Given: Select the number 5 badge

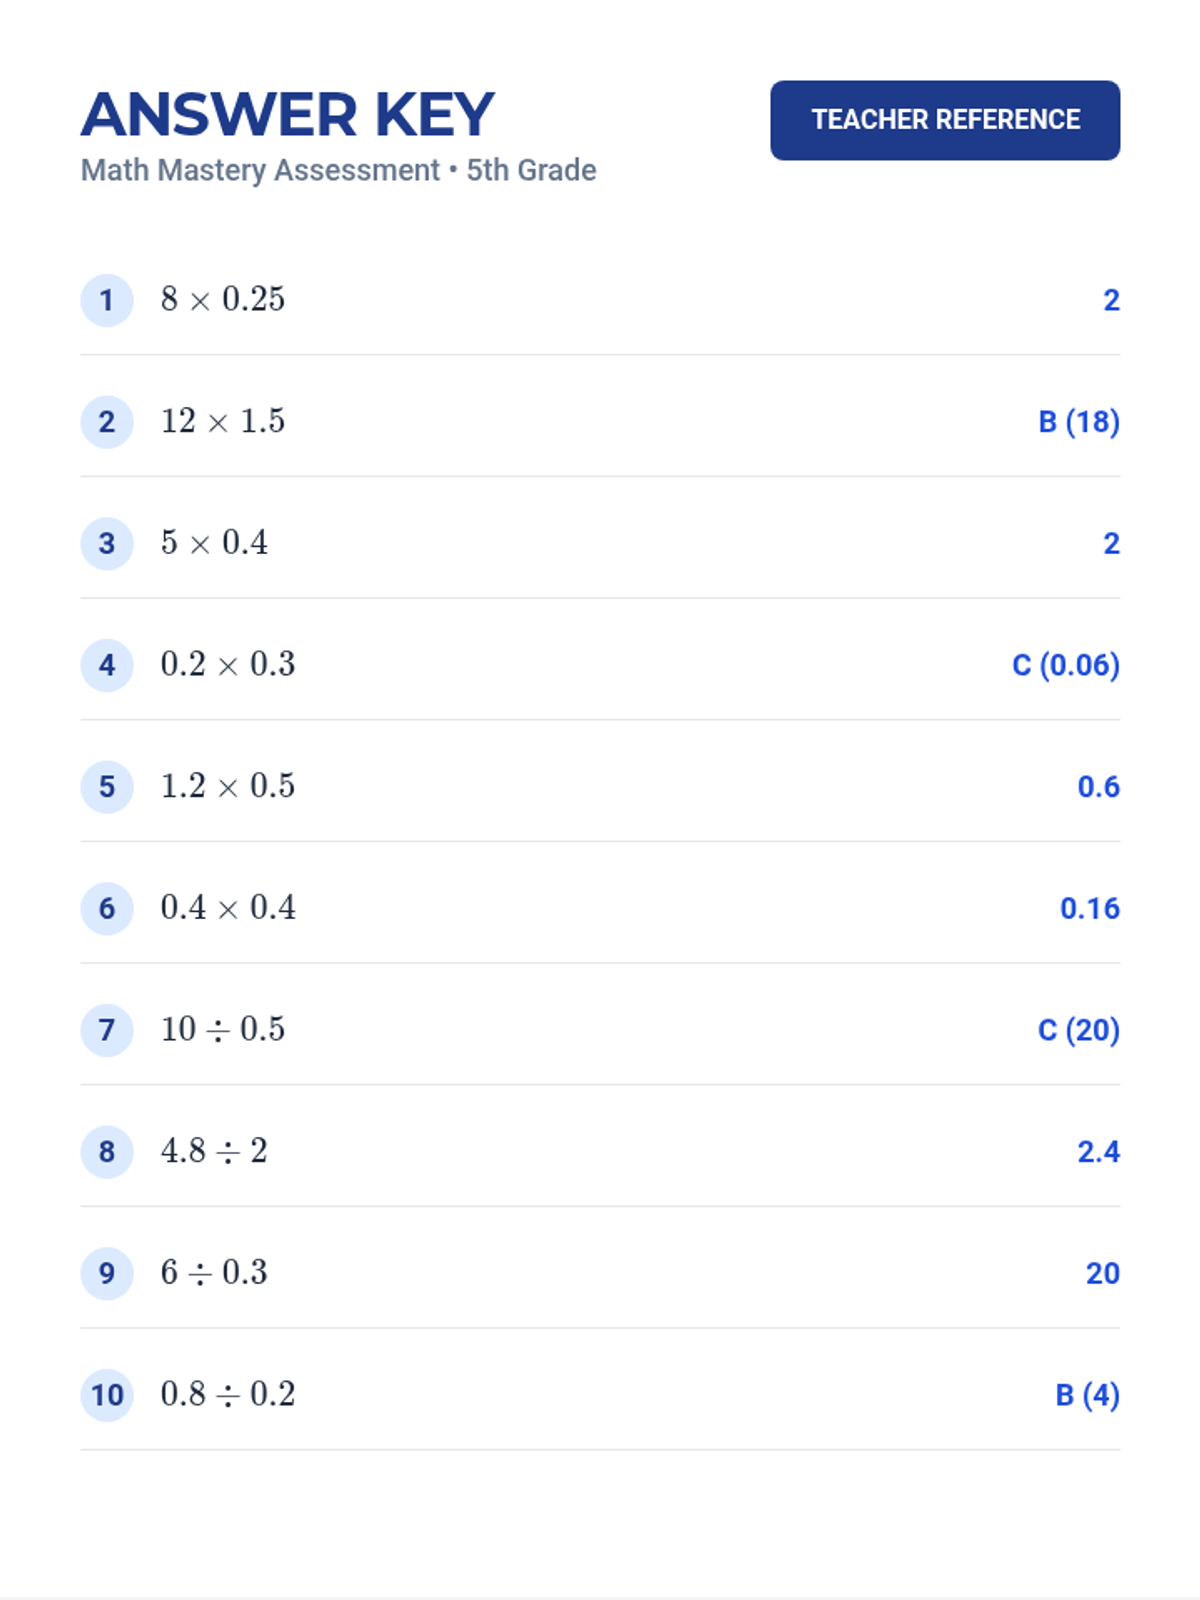Looking at the screenshot, I should click(x=107, y=787).
